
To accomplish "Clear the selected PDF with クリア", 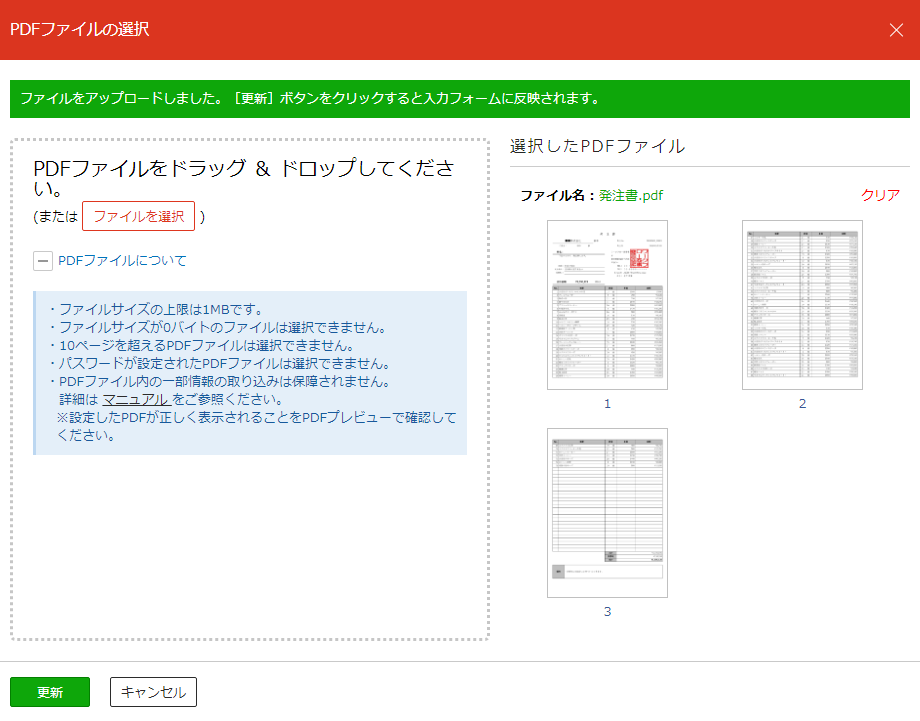I will 879,196.
